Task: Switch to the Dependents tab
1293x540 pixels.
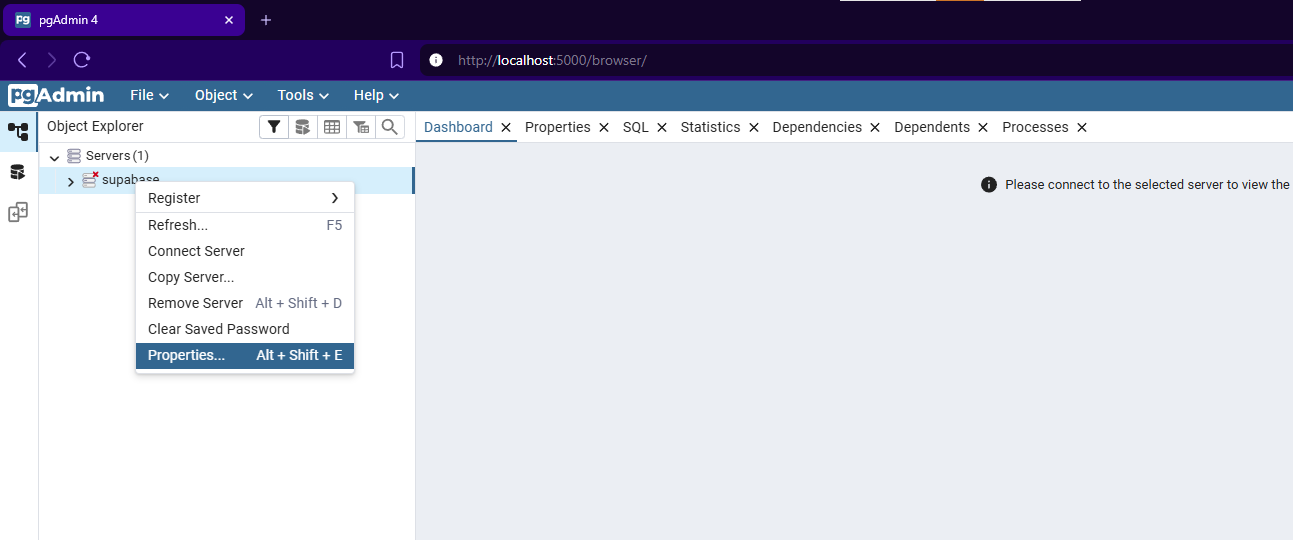Action: (x=932, y=127)
